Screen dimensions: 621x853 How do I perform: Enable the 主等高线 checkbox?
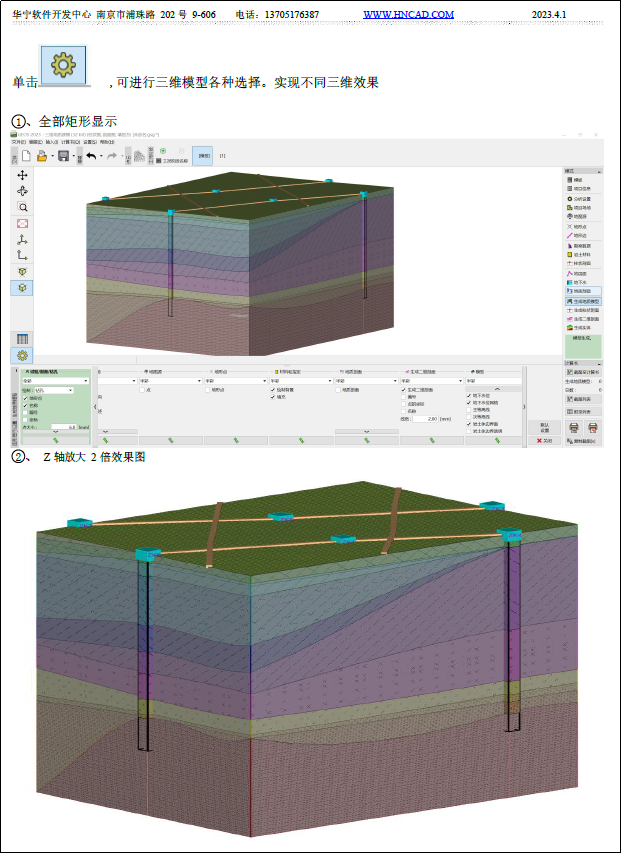[469, 410]
